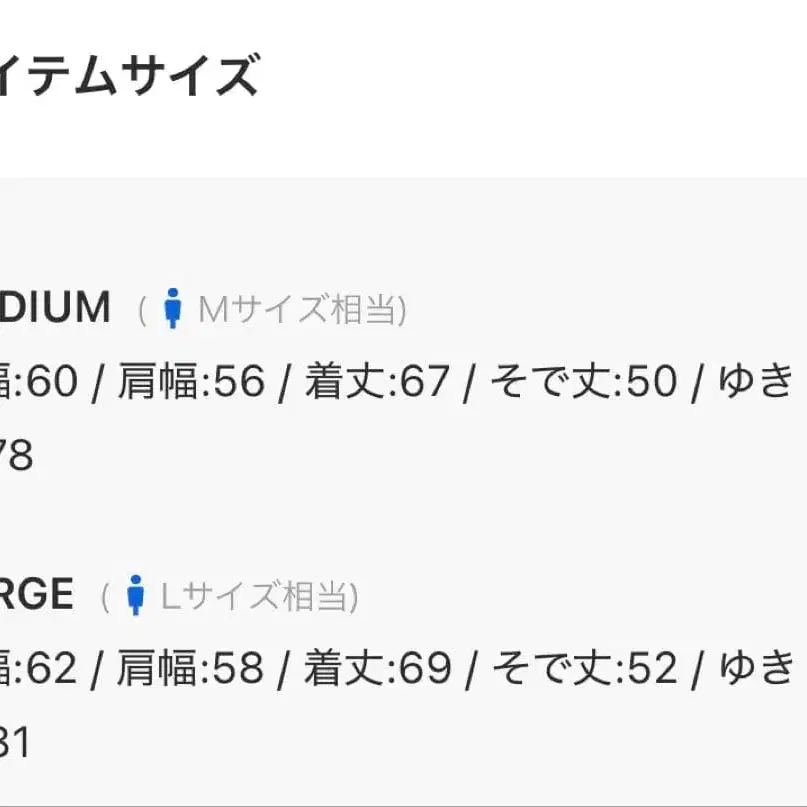The width and height of the screenshot is (807, 807).
Task: Click the blue person icon beside Mサイズ相当
Action: (173, 308)
